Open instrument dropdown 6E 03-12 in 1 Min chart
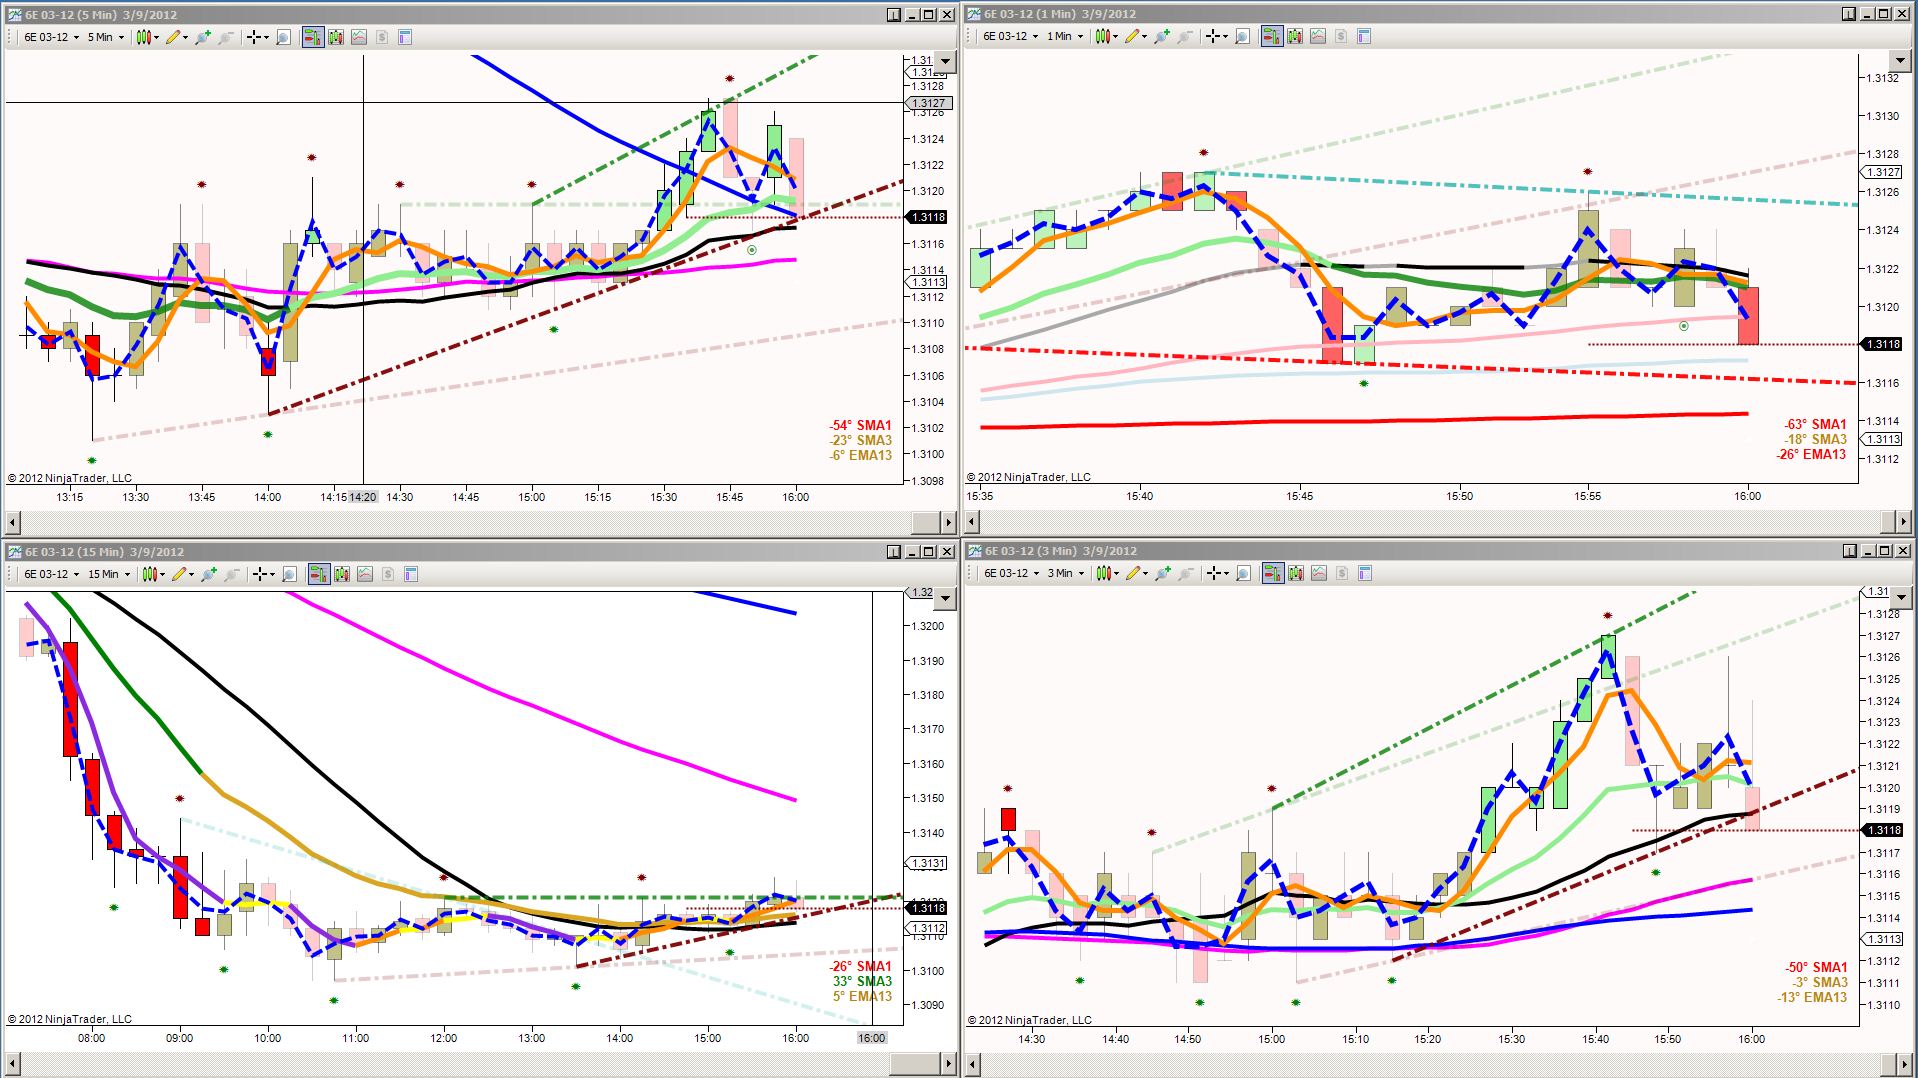This screenshot has height=1078, width=1918. click(1010, 36)
